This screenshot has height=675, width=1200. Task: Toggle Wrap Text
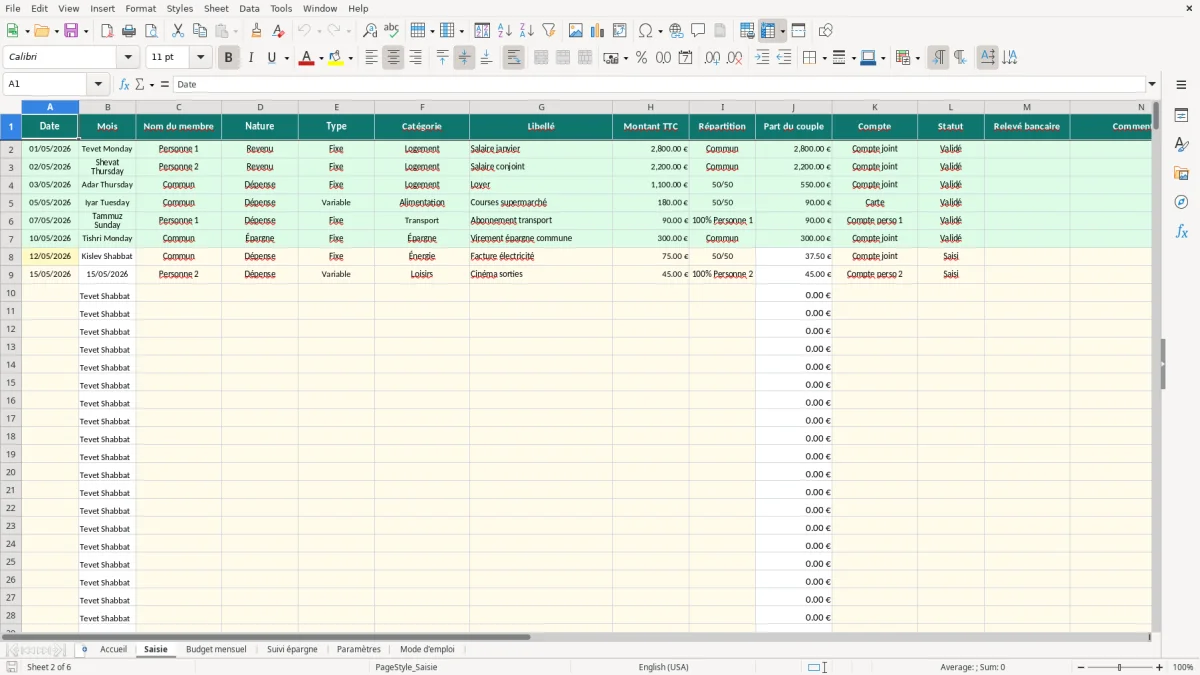click(513, 58)
